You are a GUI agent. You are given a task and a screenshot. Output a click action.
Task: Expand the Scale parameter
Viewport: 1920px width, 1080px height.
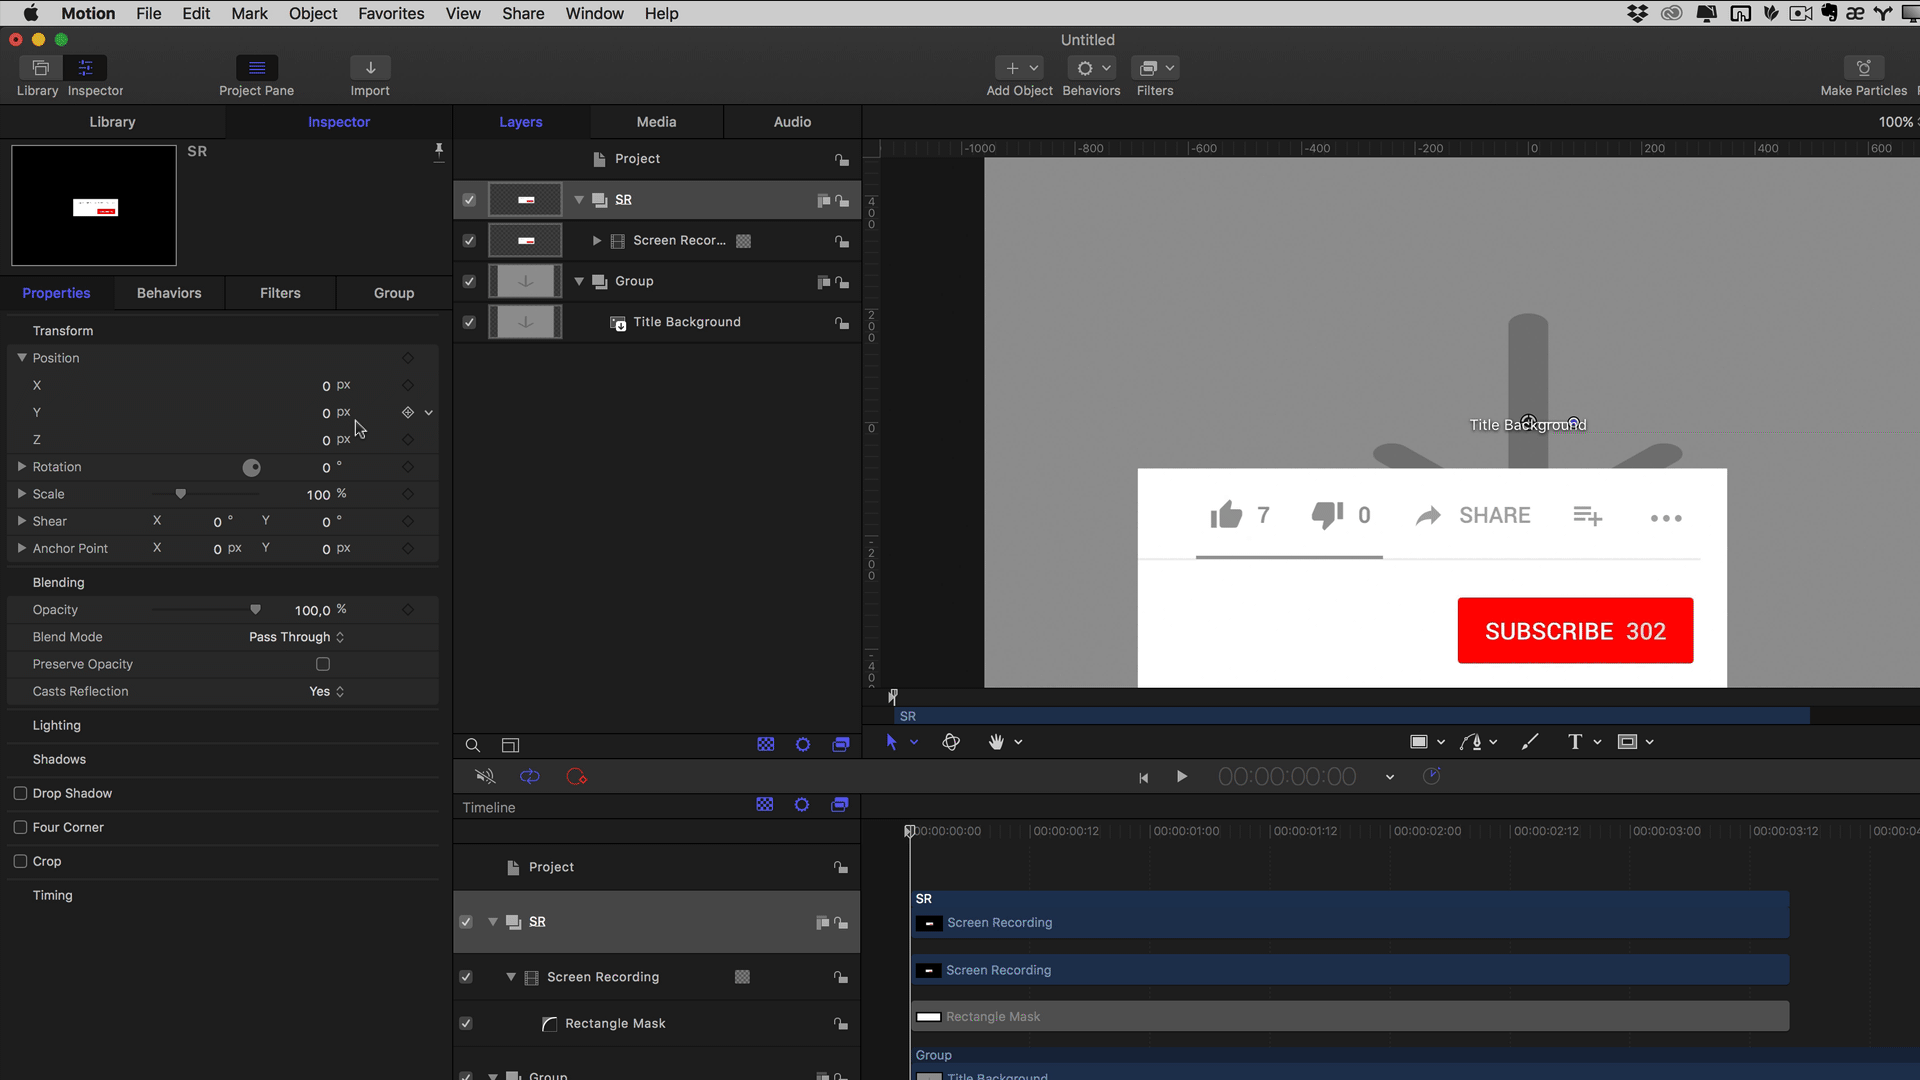(21, 493)
